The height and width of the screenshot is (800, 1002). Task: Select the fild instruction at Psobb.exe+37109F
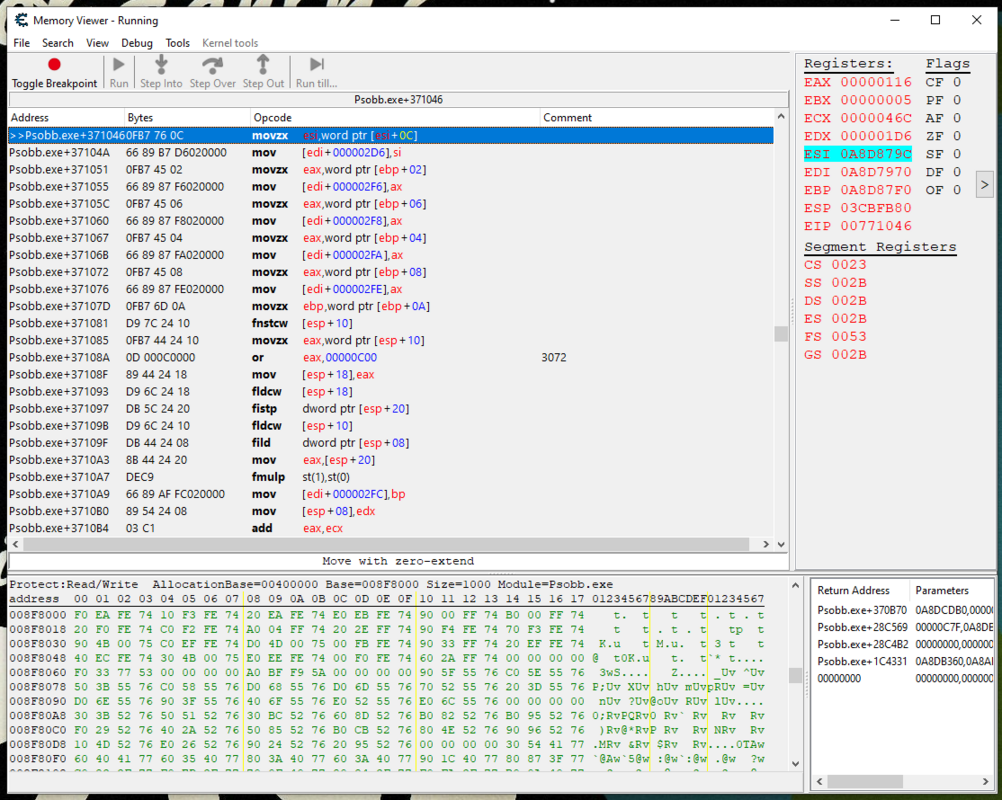coord(390,443)
